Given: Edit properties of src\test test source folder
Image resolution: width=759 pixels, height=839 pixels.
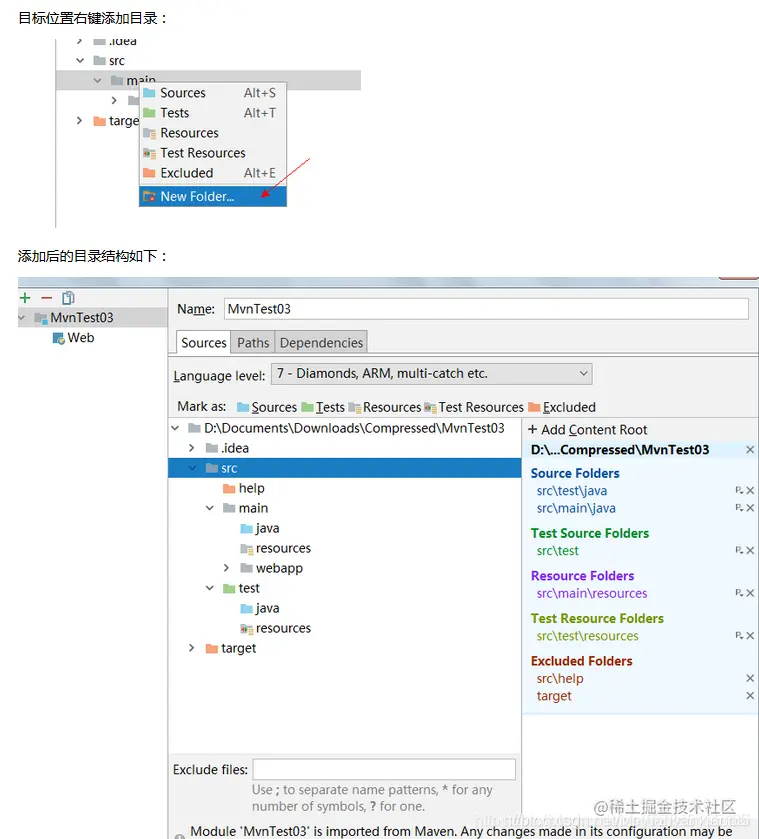Looking at the screenshot, I should (x=739, y=551).
